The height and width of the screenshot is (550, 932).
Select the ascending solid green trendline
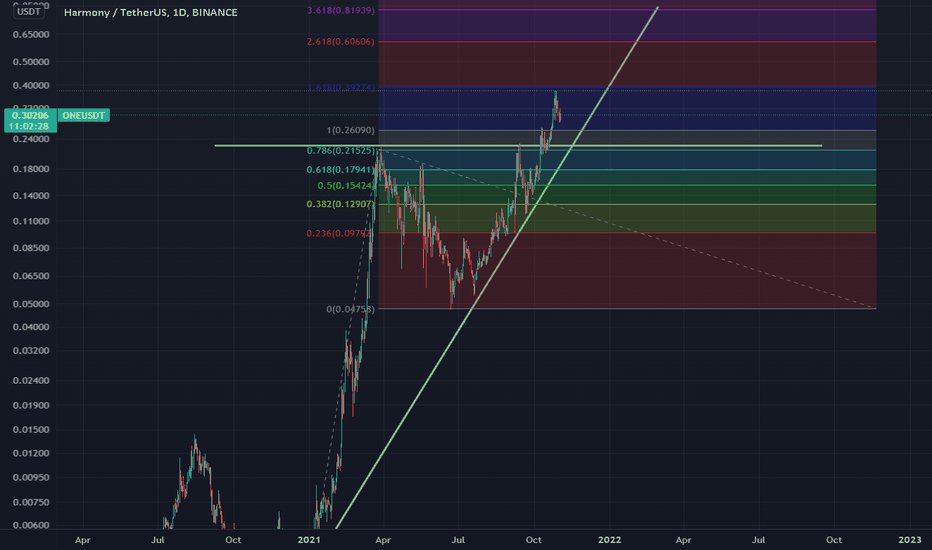(497, 267)
